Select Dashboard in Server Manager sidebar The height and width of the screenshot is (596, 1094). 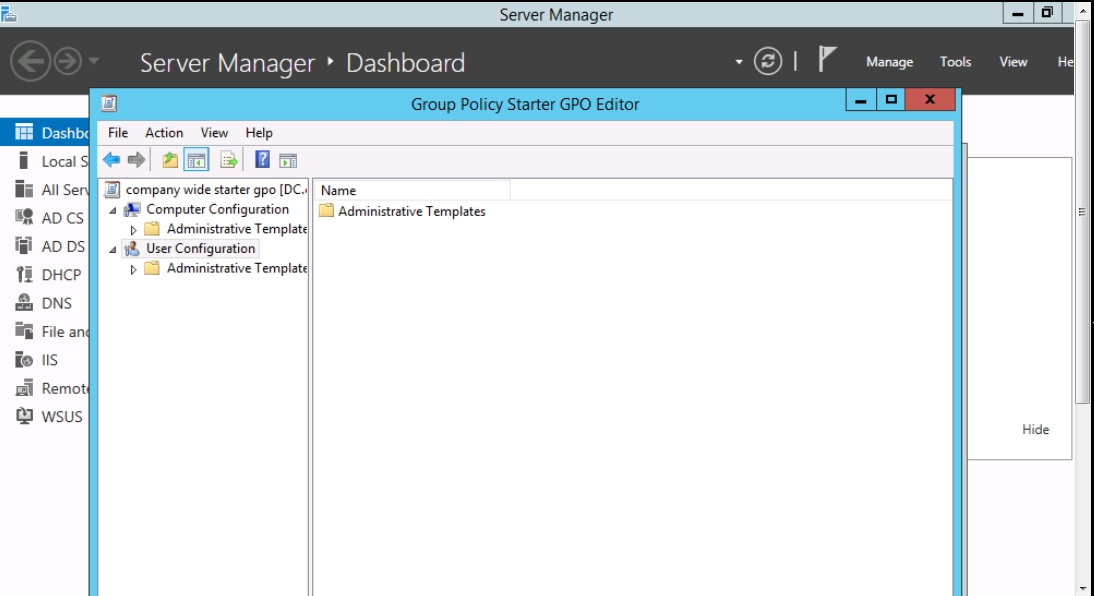pyautogui.click(x=45, y=133)
